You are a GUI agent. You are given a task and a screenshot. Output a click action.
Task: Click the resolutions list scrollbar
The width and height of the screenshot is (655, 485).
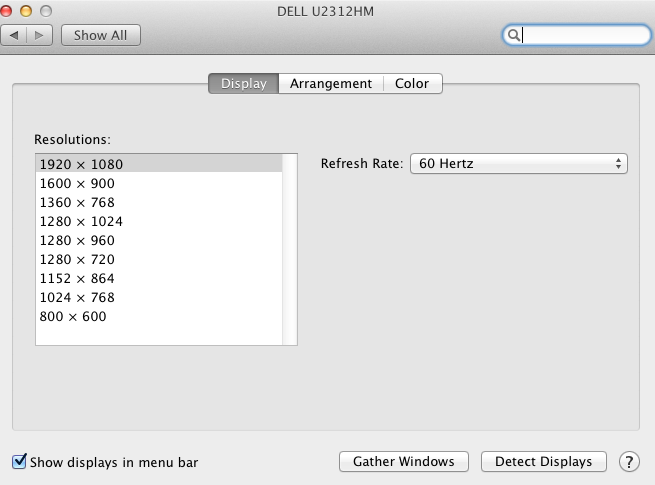tap(290, 249)
